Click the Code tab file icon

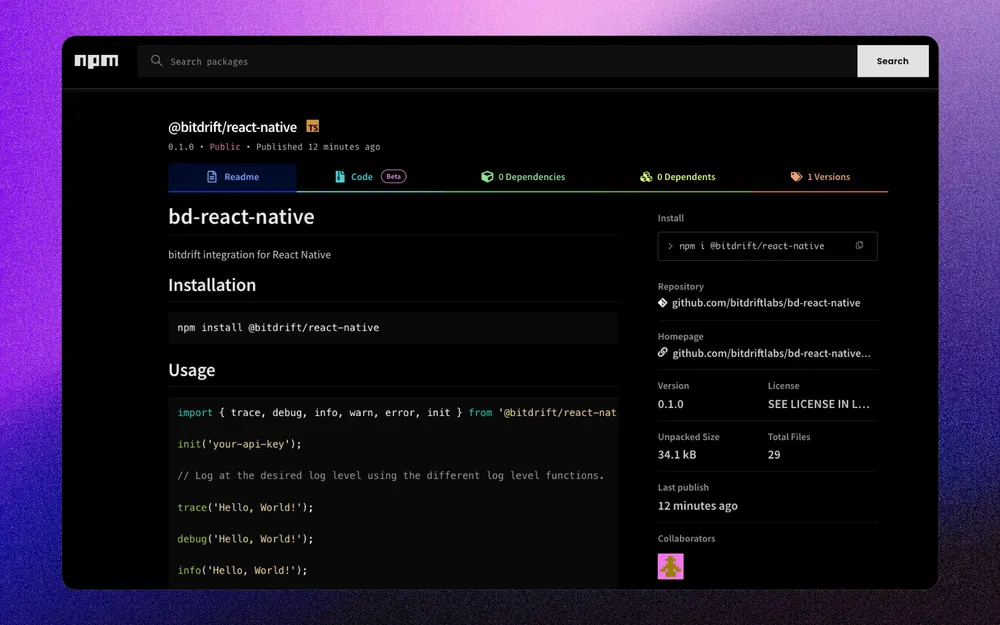[340, 177]
